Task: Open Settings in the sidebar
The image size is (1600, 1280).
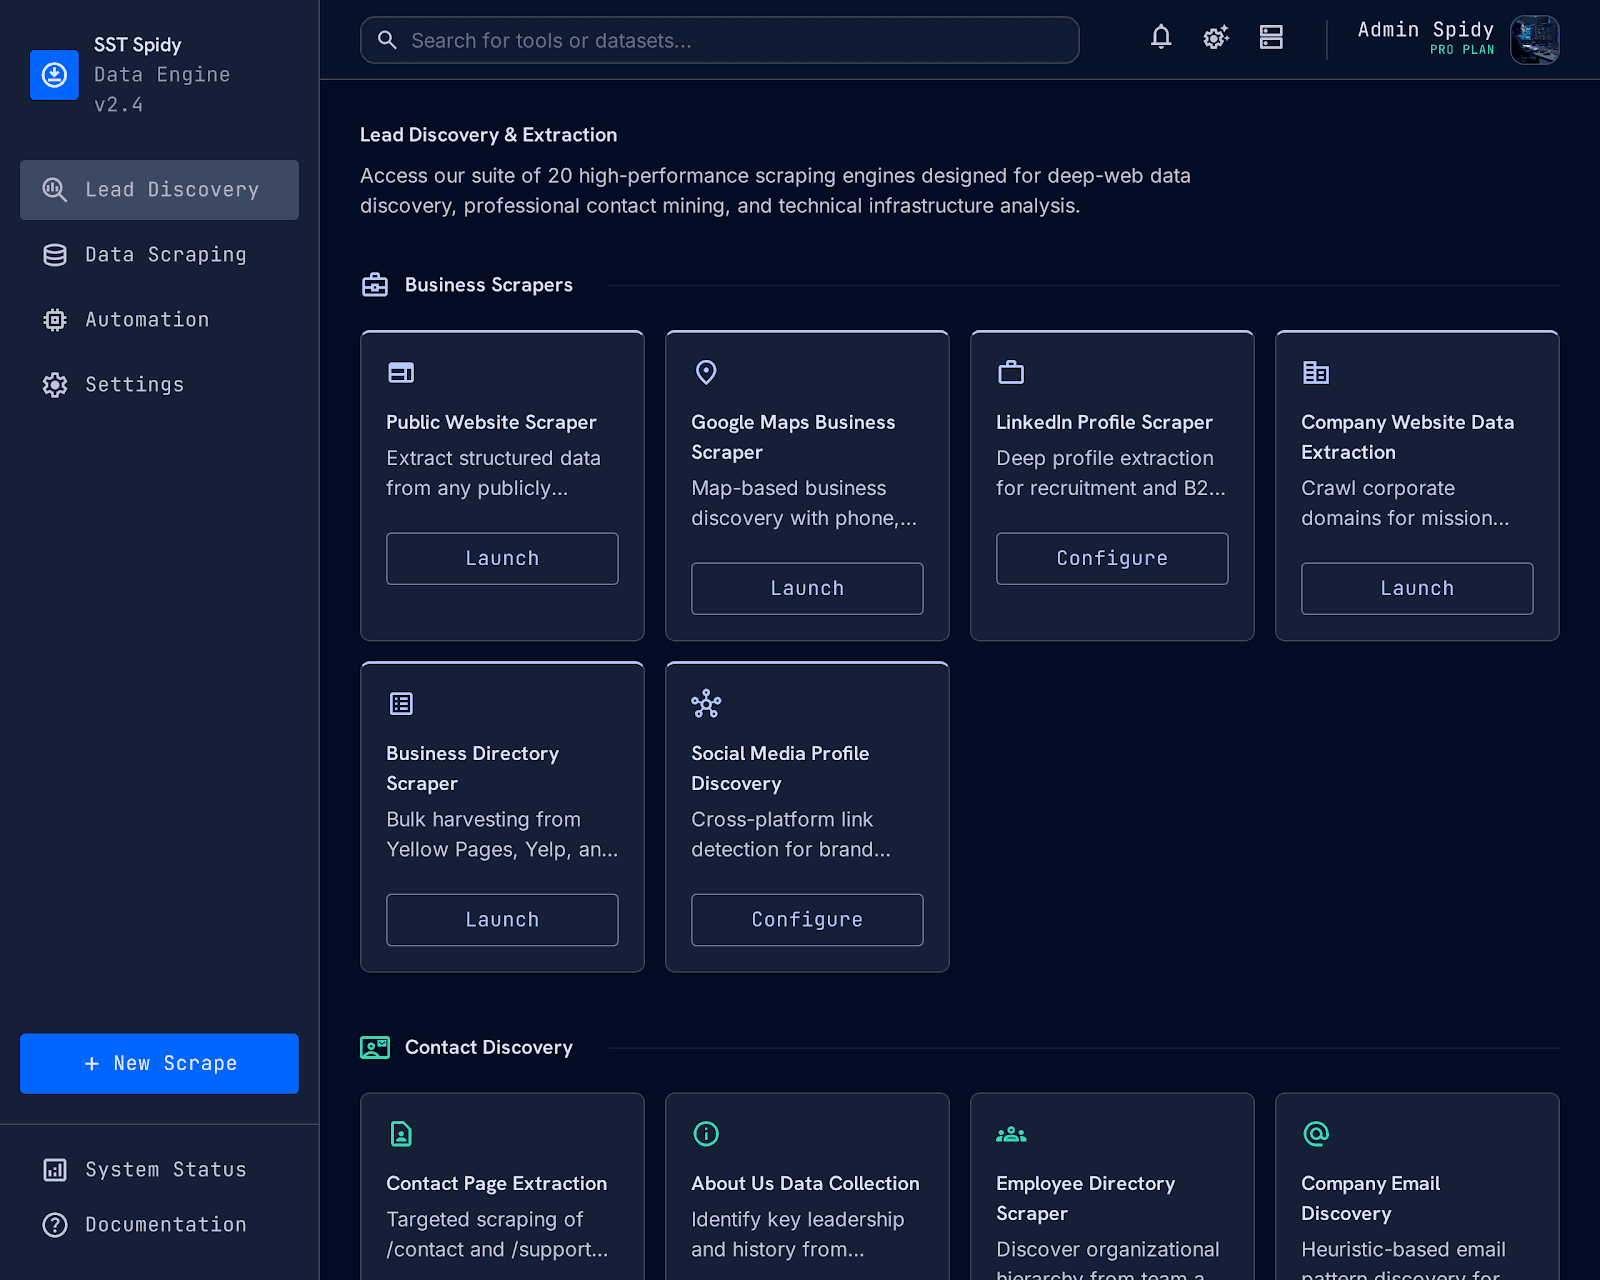Action: pyautogui.click(x=159, y=385)
